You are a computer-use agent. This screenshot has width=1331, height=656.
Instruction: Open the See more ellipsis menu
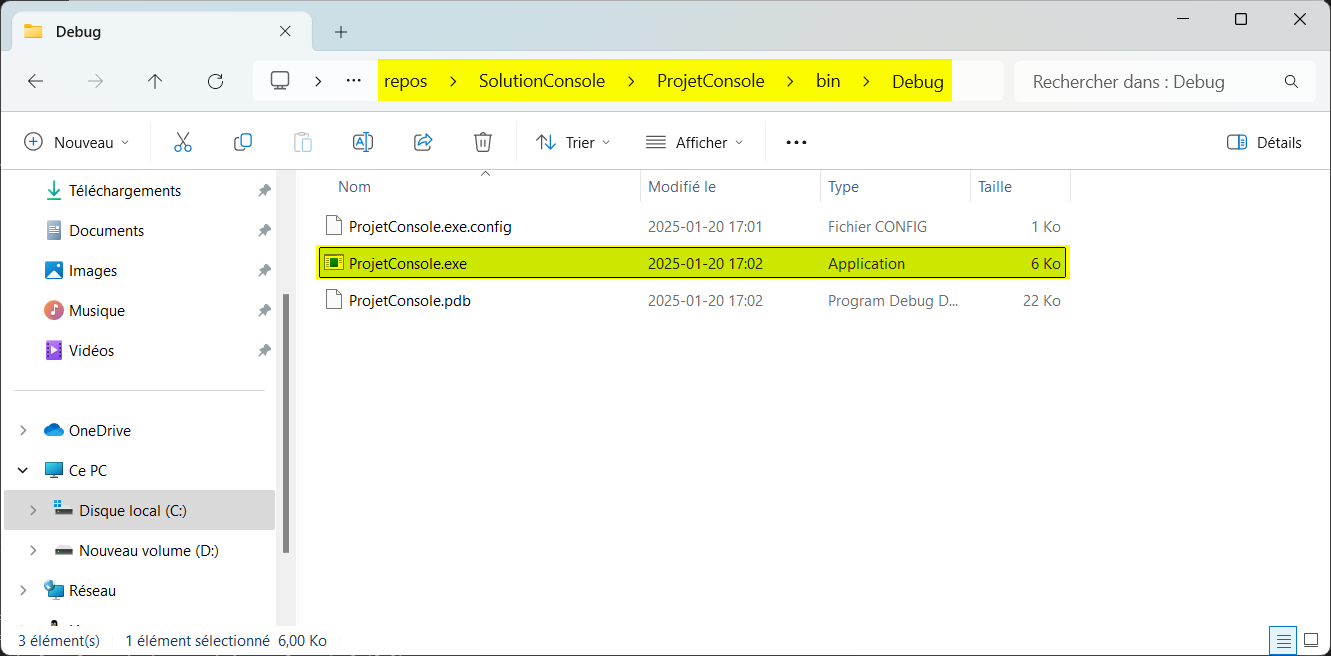pos(796,142)
